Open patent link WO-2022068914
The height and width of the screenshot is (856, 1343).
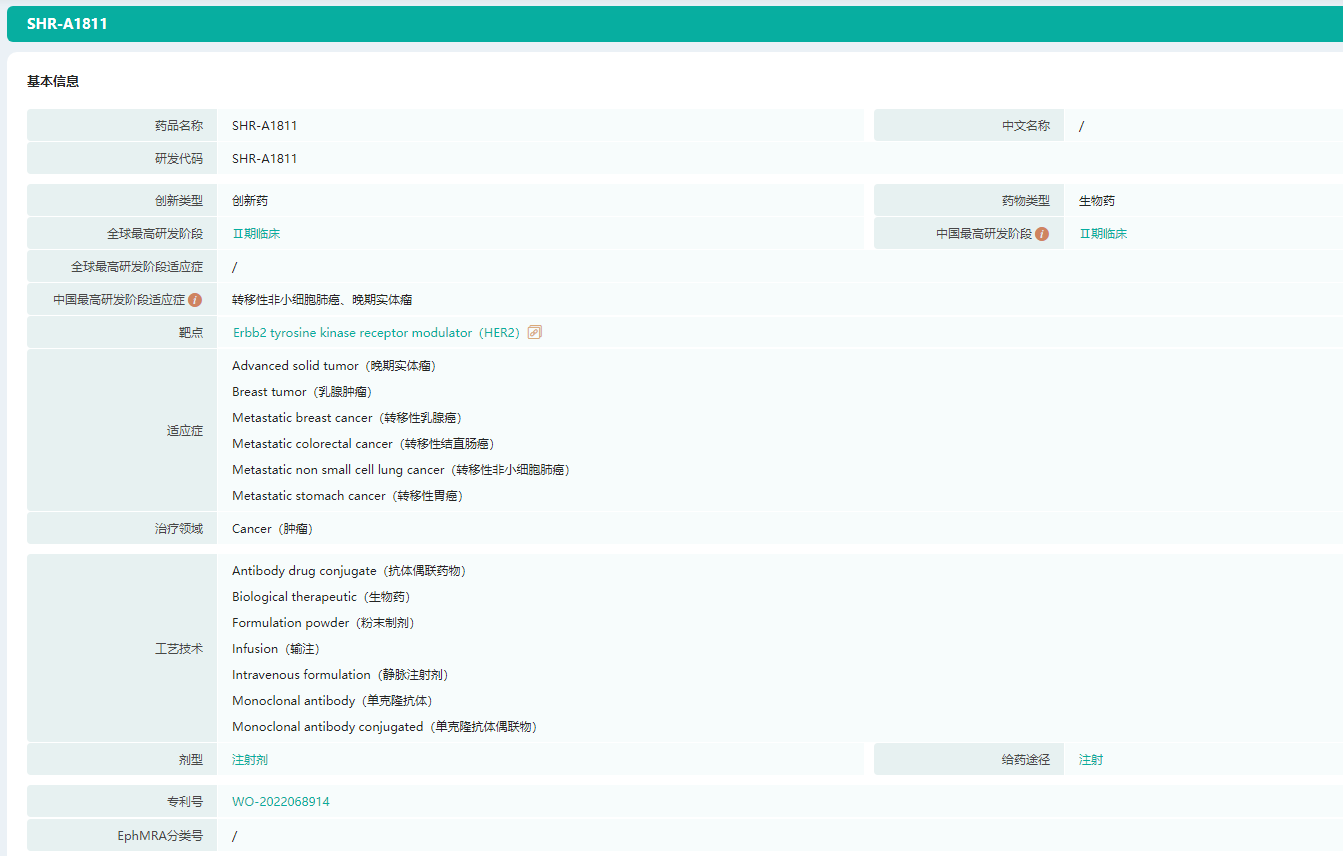281,802
